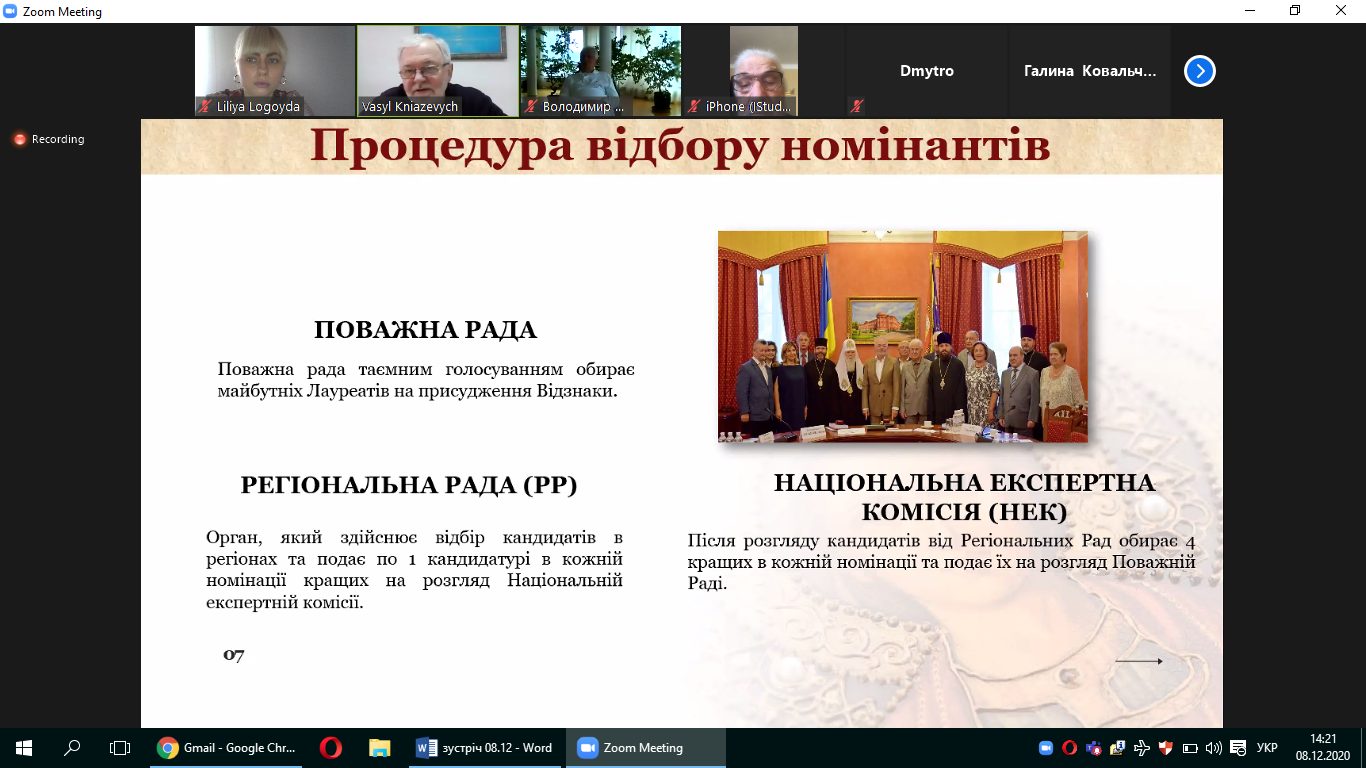
Task: Open Opera browser from the taskbar
Action: point(330,748)
